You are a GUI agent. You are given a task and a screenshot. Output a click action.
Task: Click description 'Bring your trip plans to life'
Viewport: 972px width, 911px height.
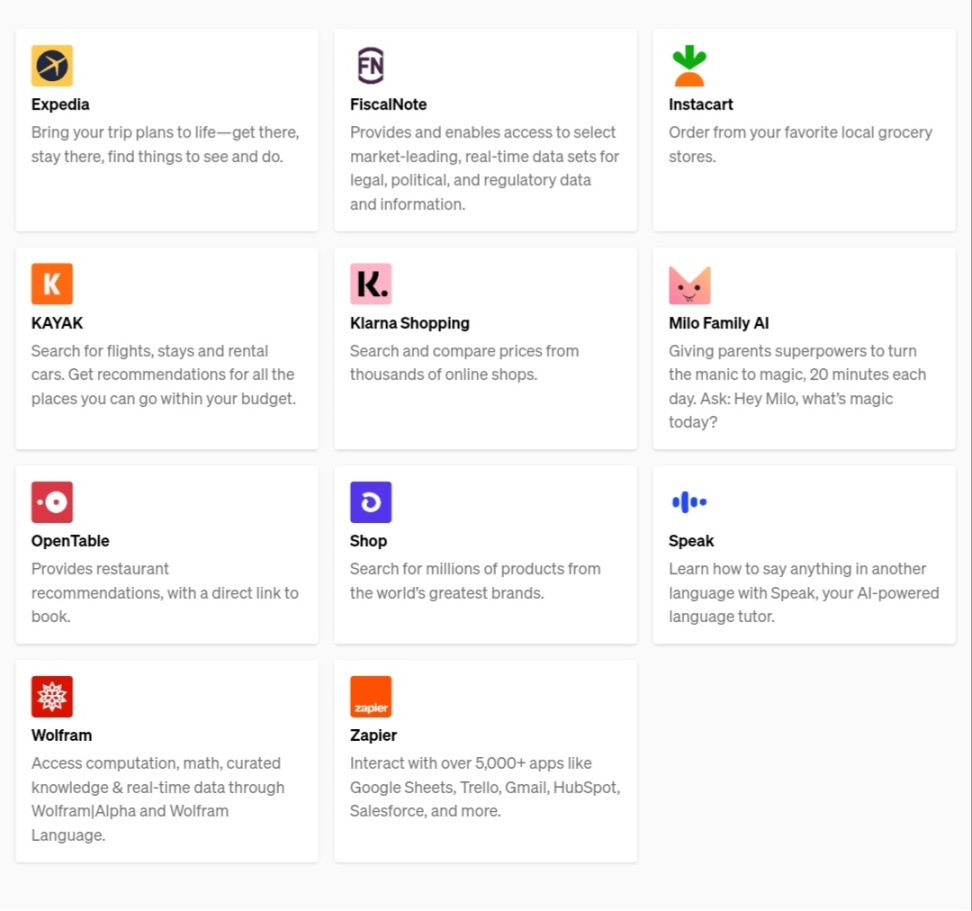point(166,144)
